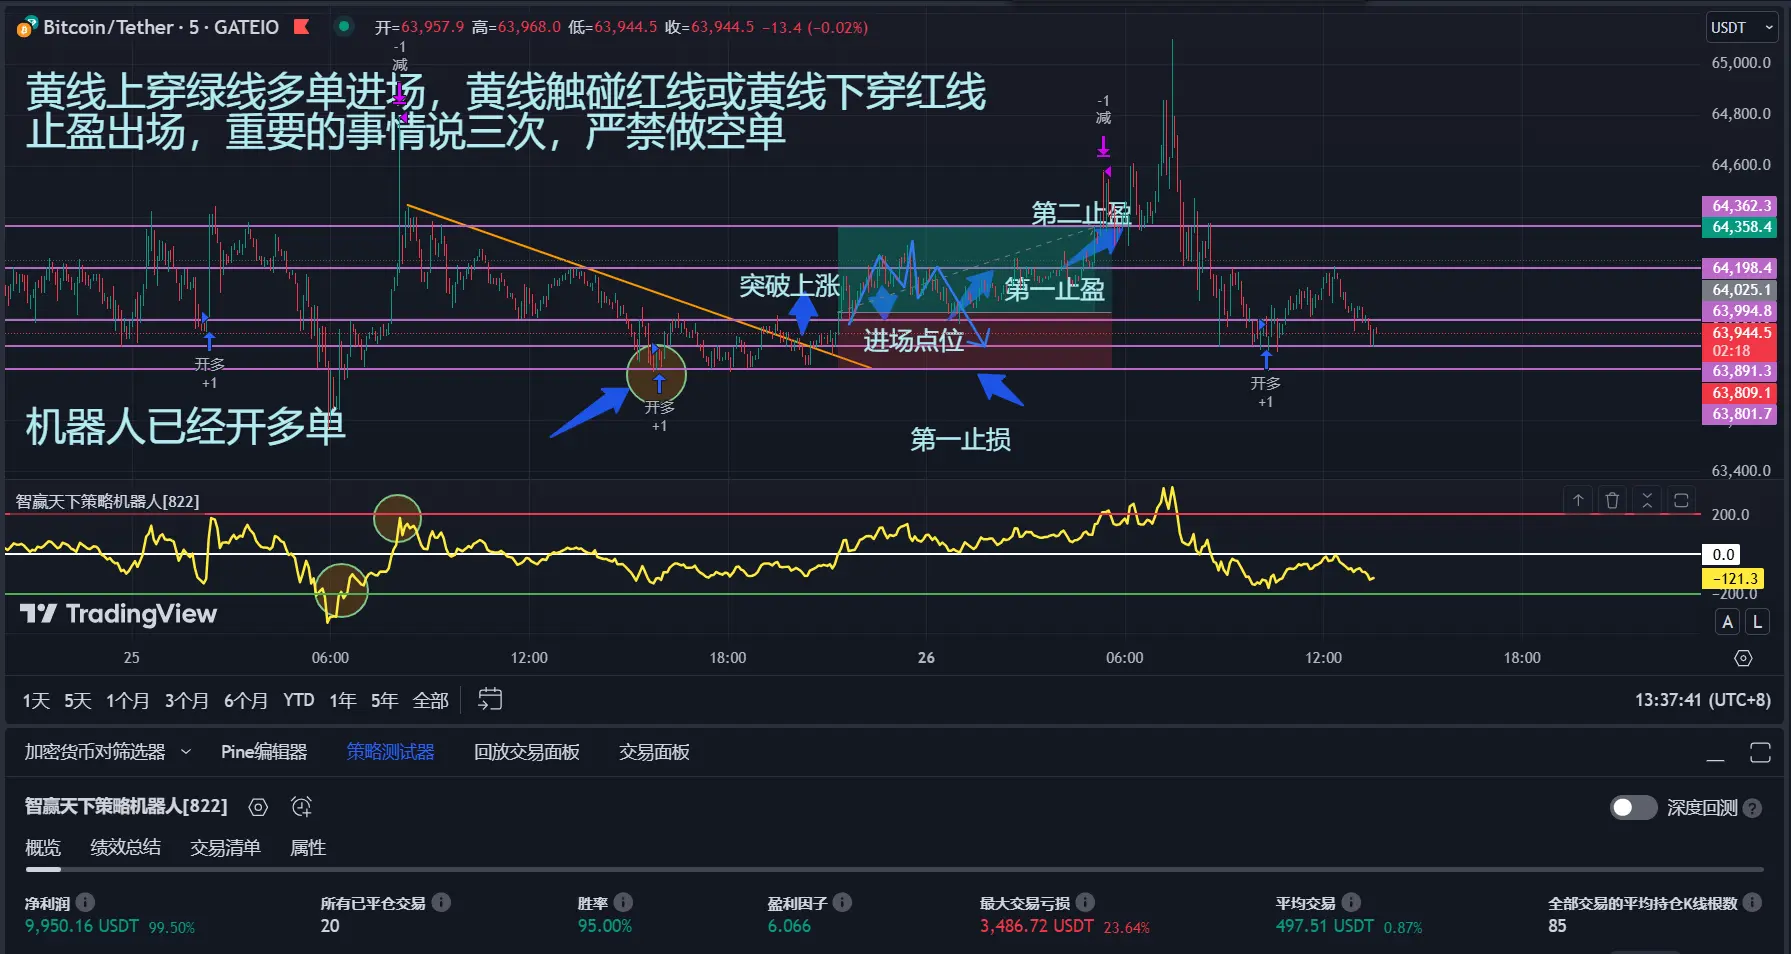Delete the indicator pane with trash icon
Screen dimensions: 1791x954
click(1612, 500)
